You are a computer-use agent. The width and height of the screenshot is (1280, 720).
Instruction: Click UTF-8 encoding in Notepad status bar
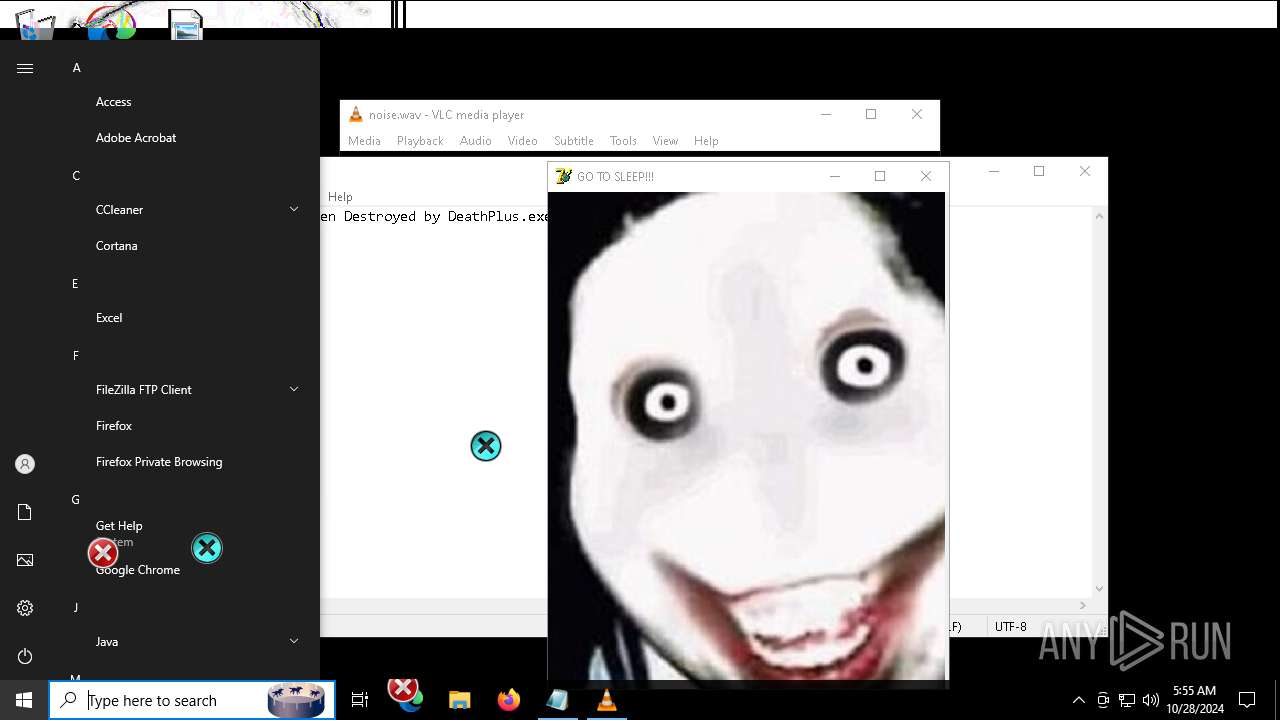[x=1010, y=627]
